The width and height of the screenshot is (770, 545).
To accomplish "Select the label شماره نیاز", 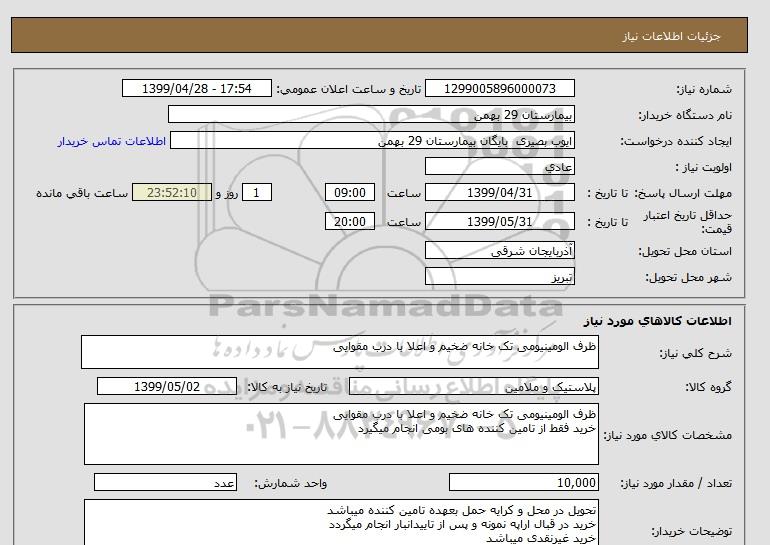I will coord(704,89).
